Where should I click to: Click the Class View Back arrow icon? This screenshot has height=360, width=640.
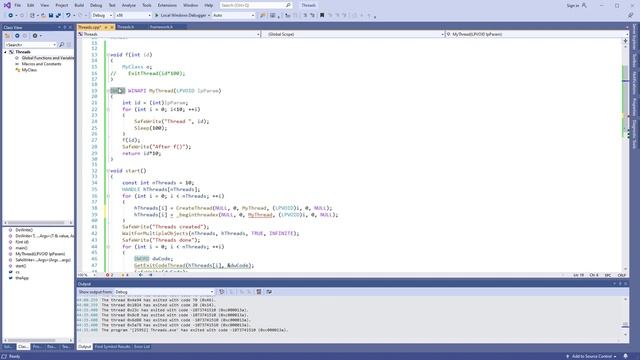(17, 36)
